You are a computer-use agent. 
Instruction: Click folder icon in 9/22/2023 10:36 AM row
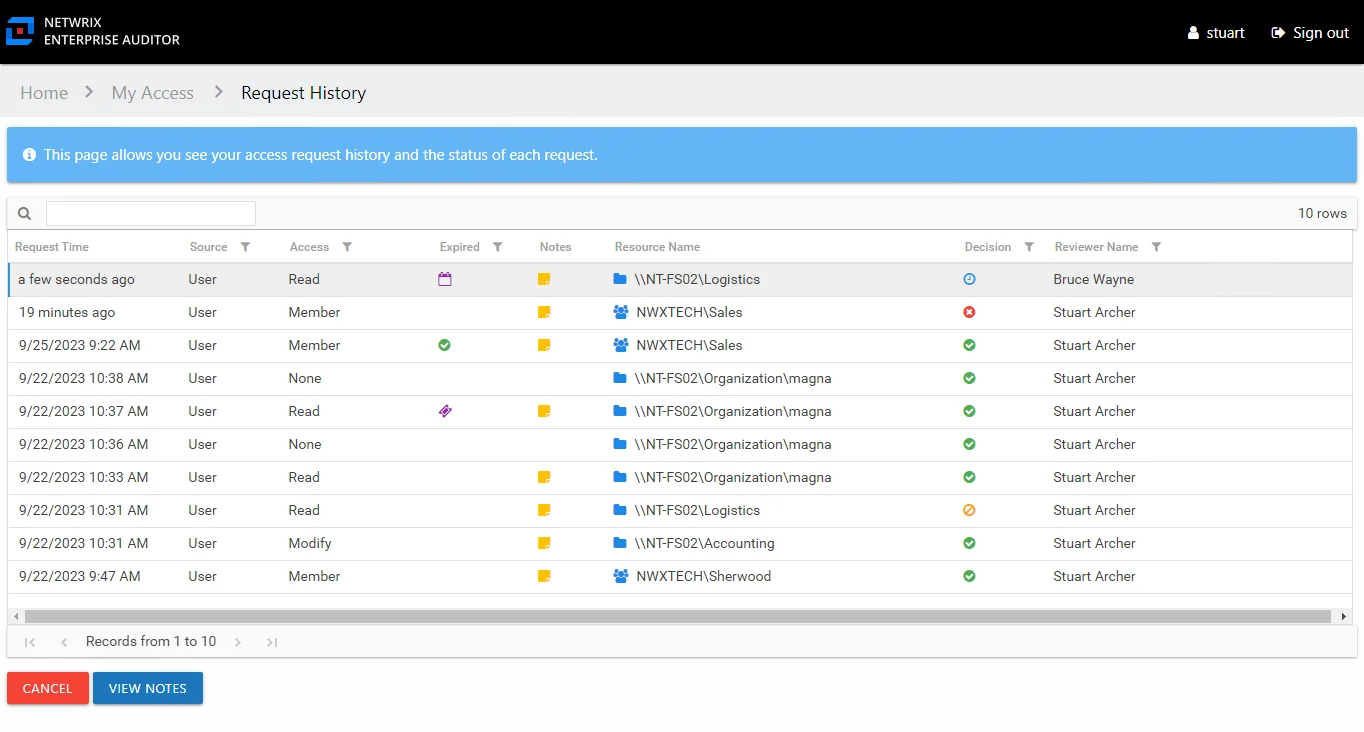coord(620,445)
